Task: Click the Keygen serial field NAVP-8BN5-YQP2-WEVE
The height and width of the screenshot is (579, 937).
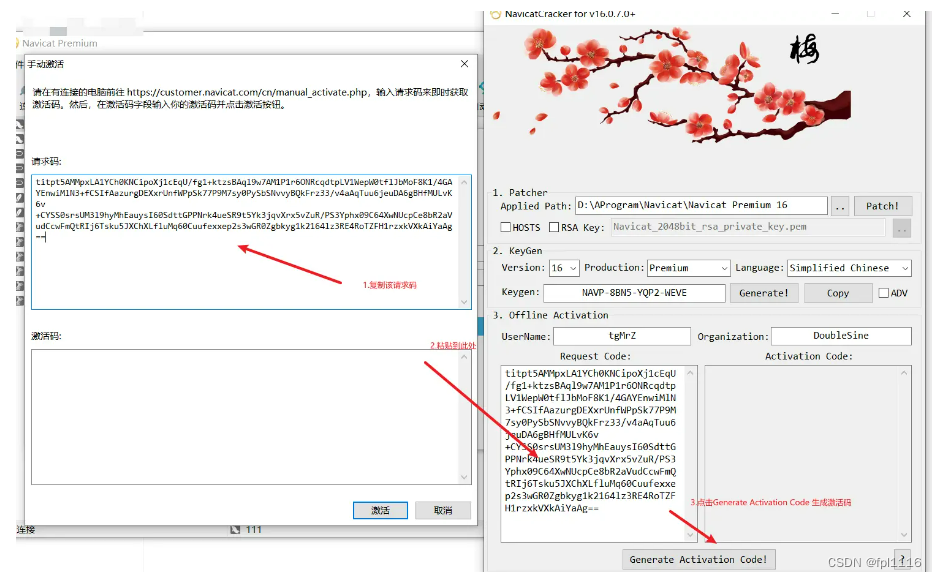Action: tap(634, 293)
